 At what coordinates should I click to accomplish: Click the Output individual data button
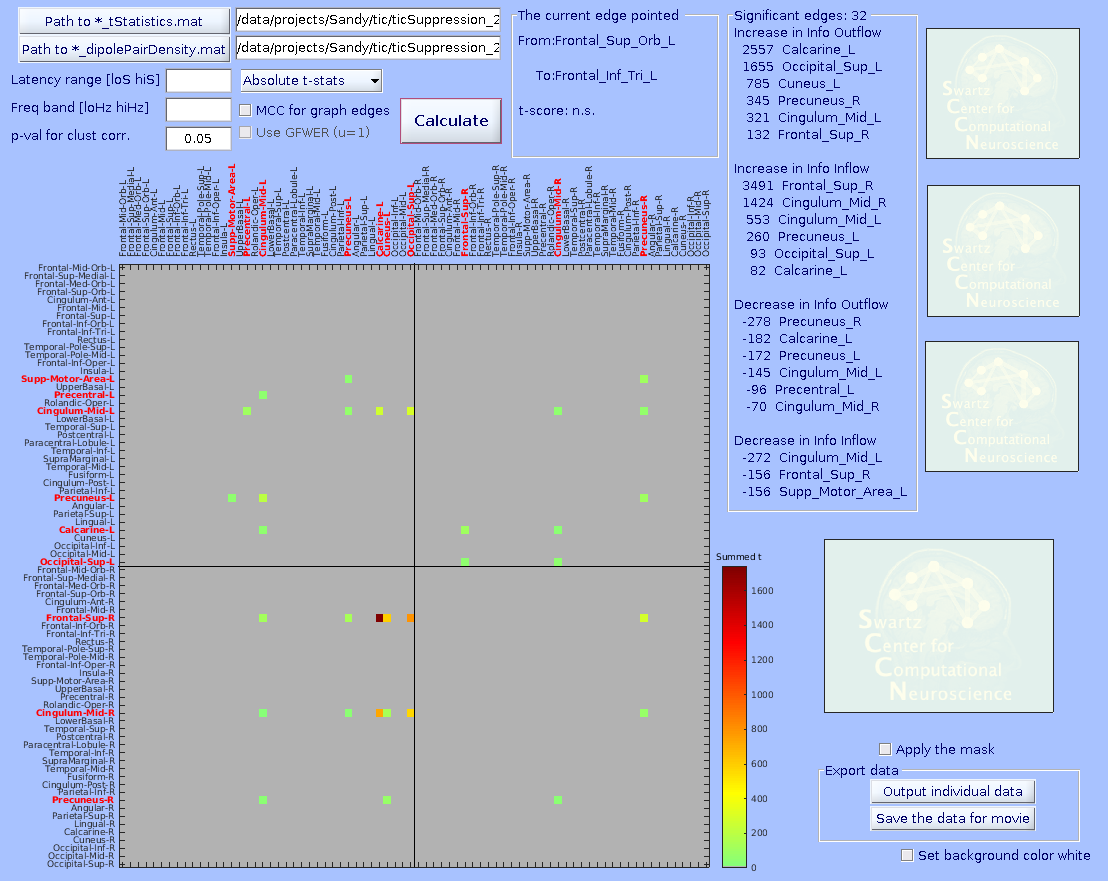pos(952,791)
